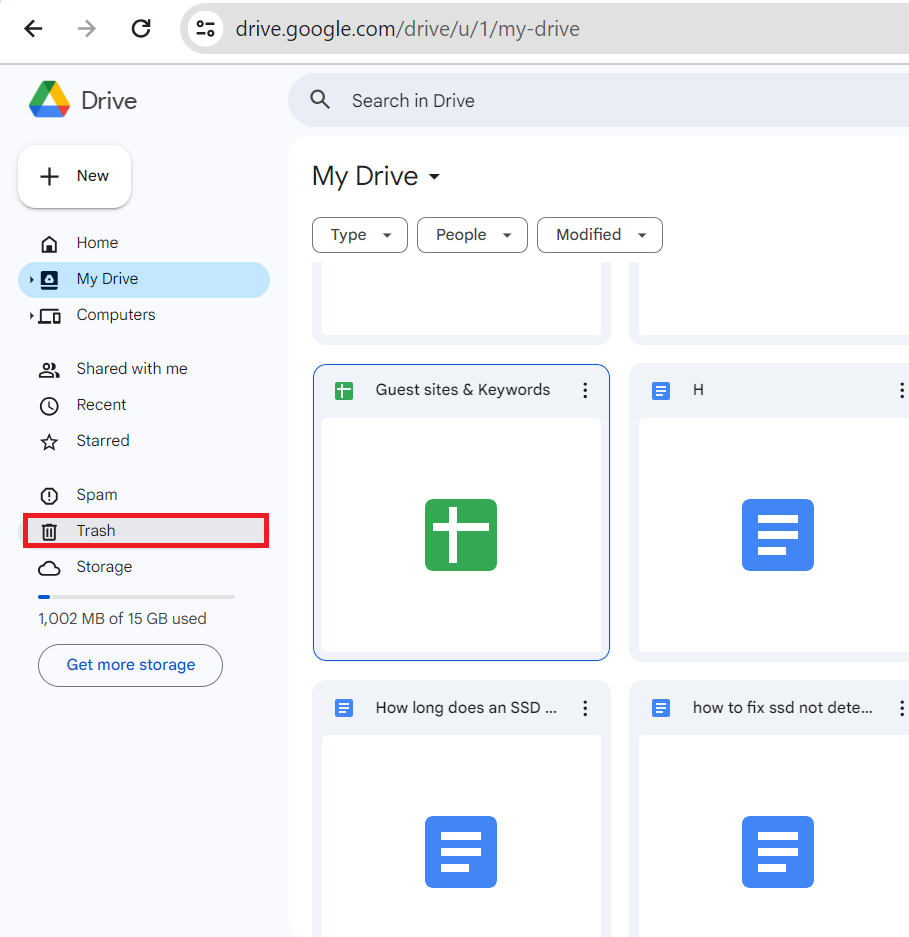Open Recent files in sidebar
The width and height of the screenshot is (909, 937).
pyautogui.click(x=143, y=405)
